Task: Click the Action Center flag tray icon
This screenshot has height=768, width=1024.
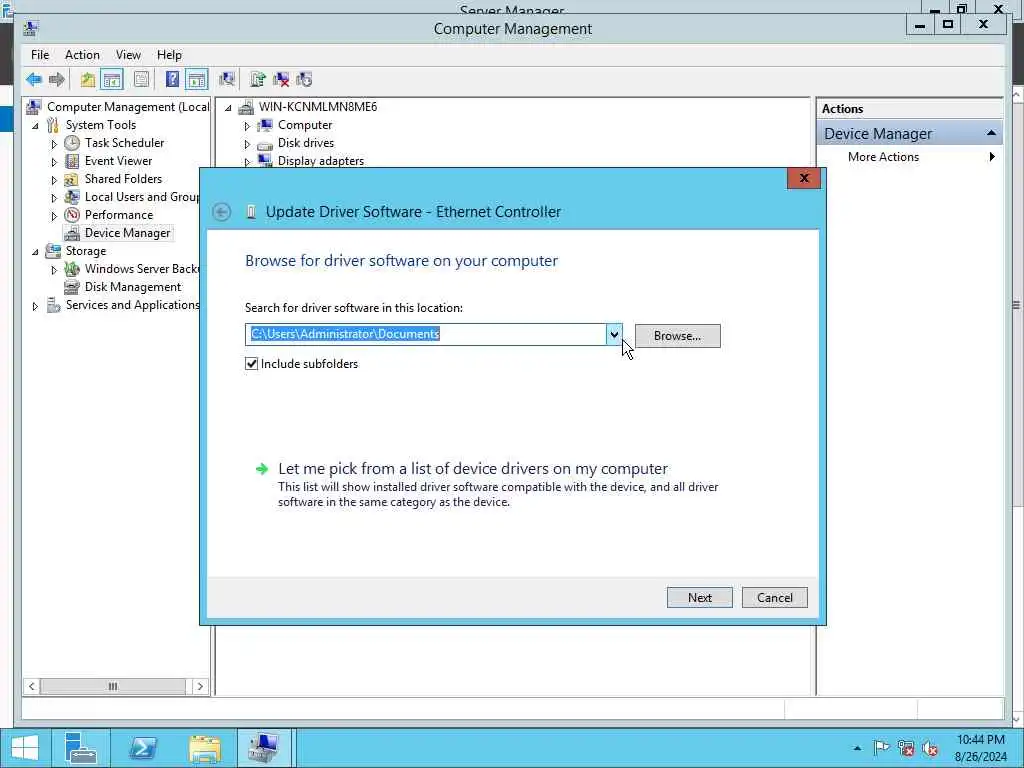Action: pos(881,748)
